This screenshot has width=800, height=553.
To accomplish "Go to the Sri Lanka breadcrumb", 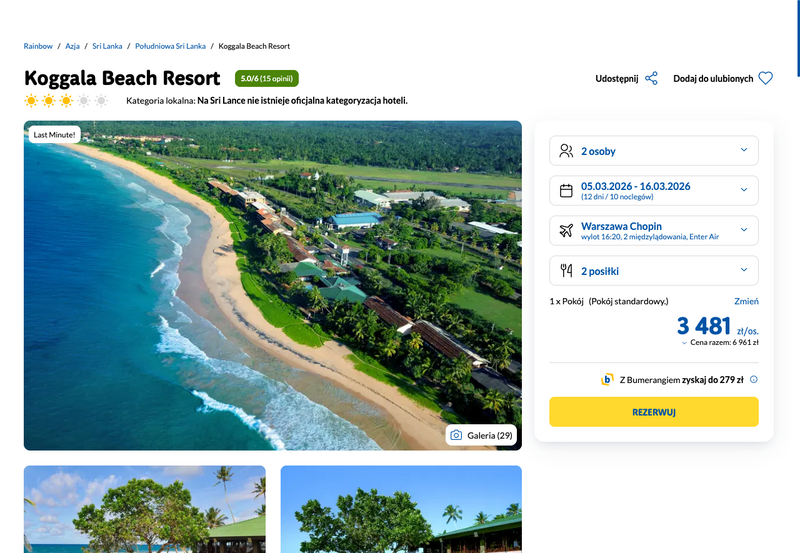I will click(x=107, y=46).
